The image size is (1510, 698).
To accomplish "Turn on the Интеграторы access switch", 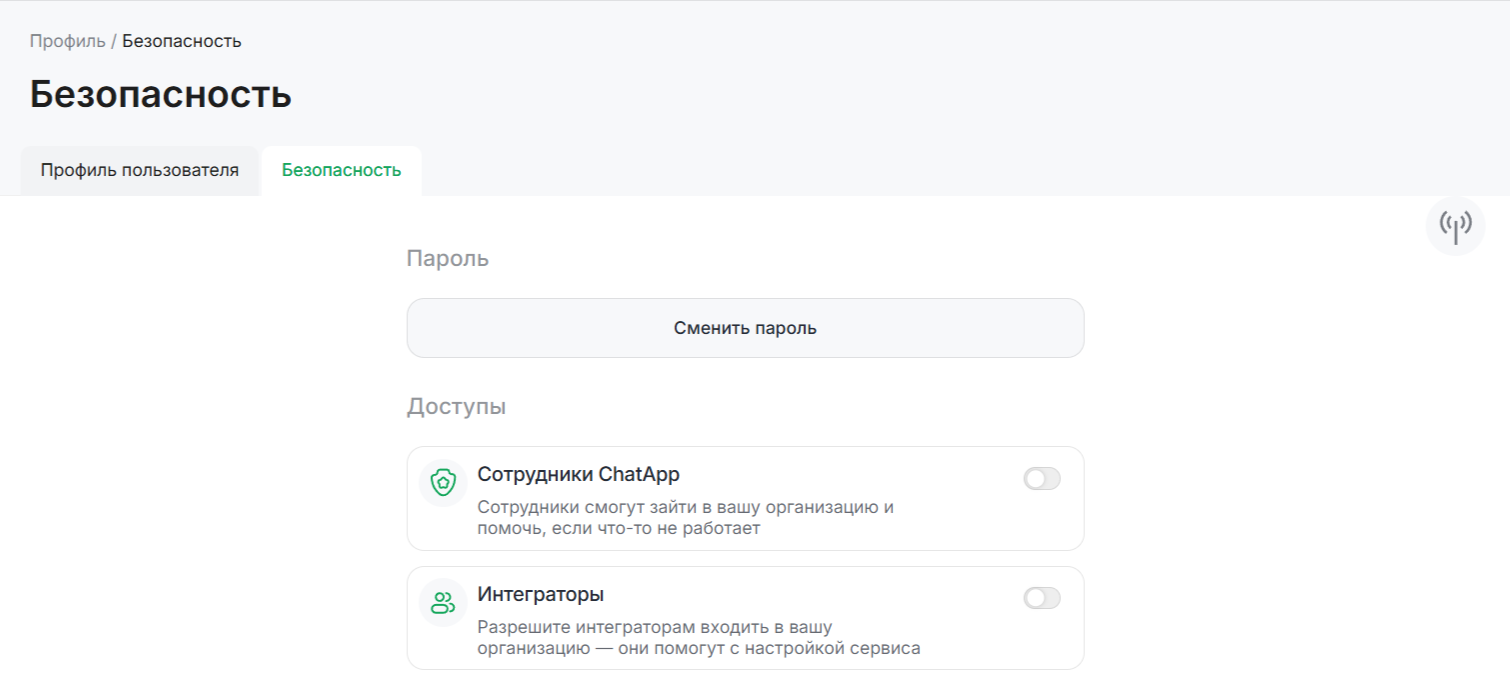I will (1041, 599).
